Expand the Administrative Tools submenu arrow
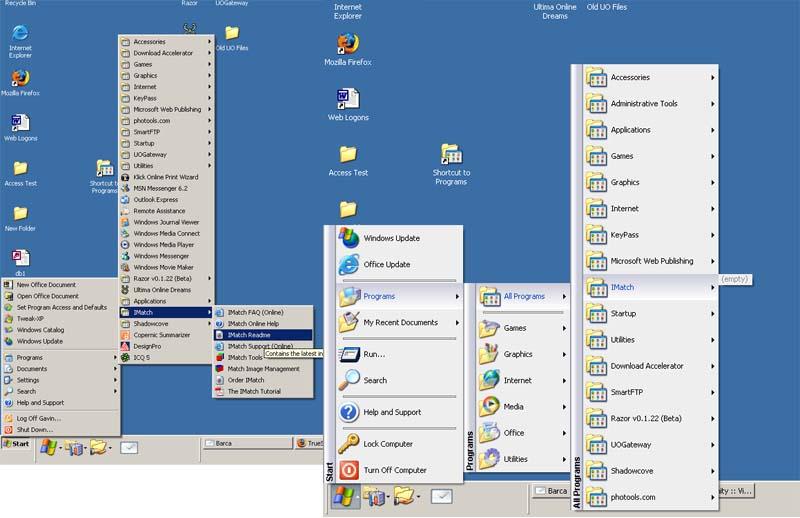The height and width of the screenshot is (518, 800). [712, 104]
